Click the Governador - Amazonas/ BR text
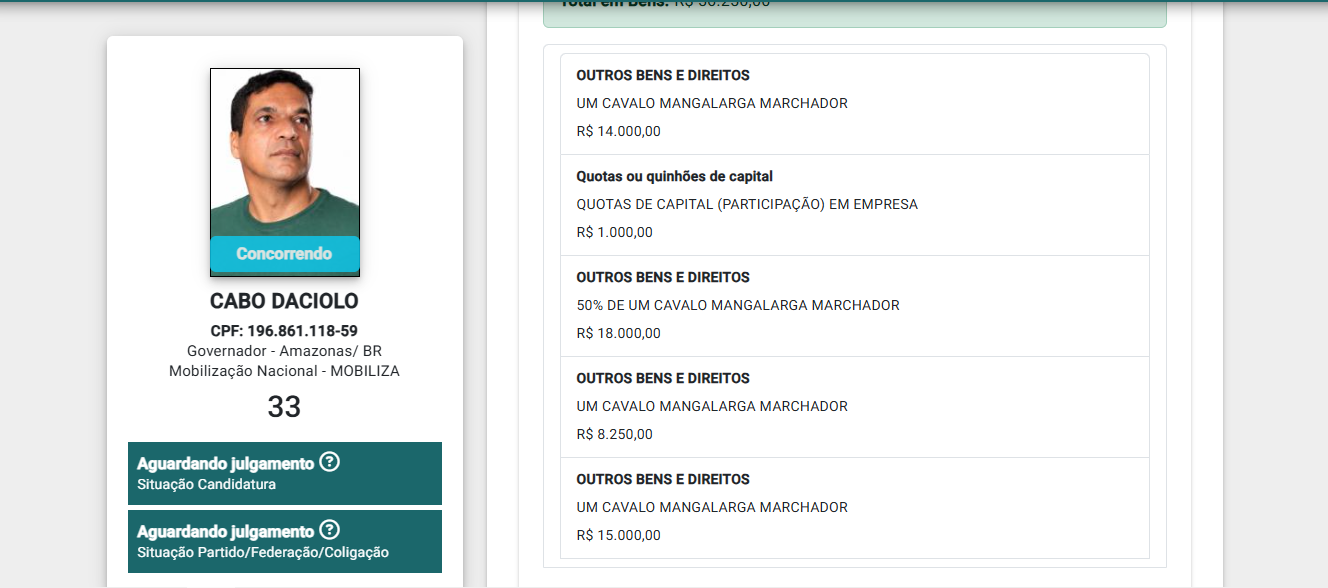This screenshot has width=1328, height=588. (x=284, y=351)
